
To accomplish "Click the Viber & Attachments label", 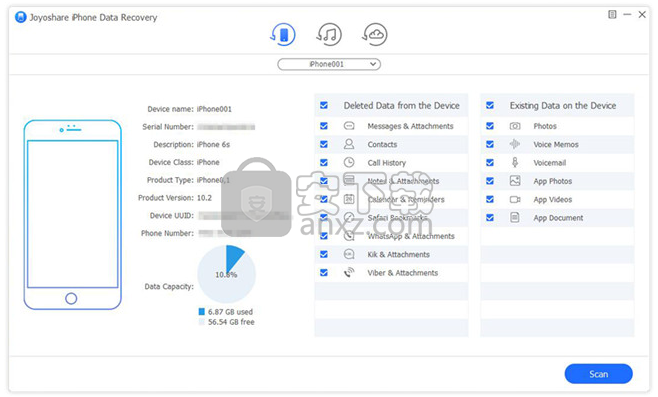I will coord(402,273).
